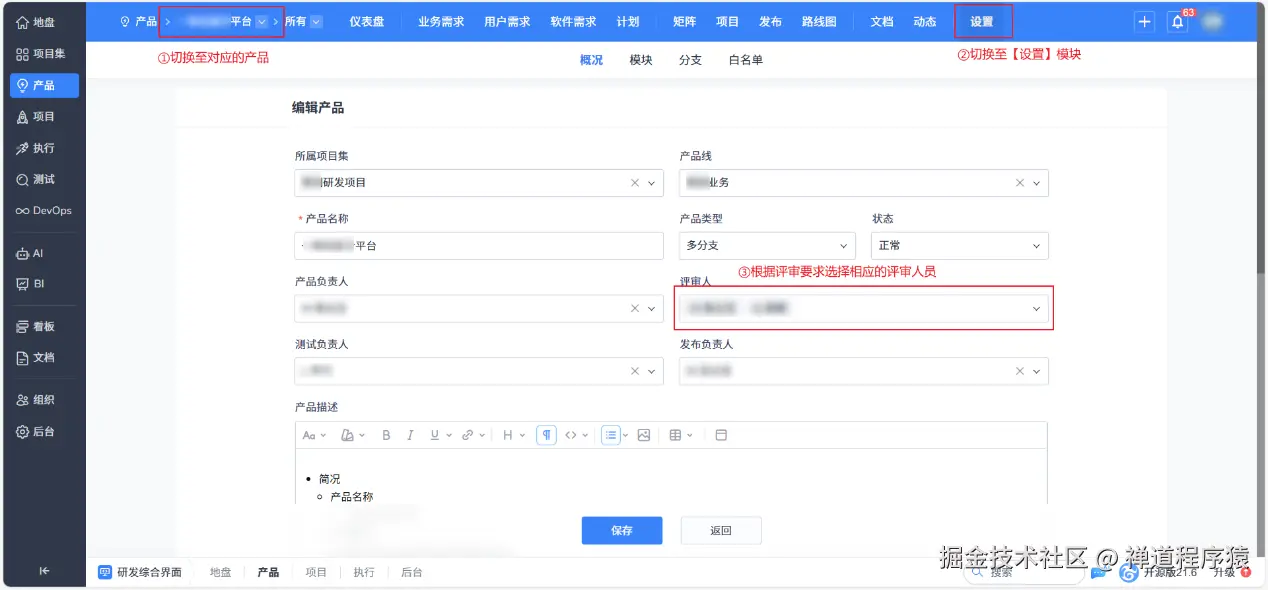Viewport: 1268px width, 590px height.
Task: Open the 产品类型 dropdown showing 多分支
Action: coord(766,245)
